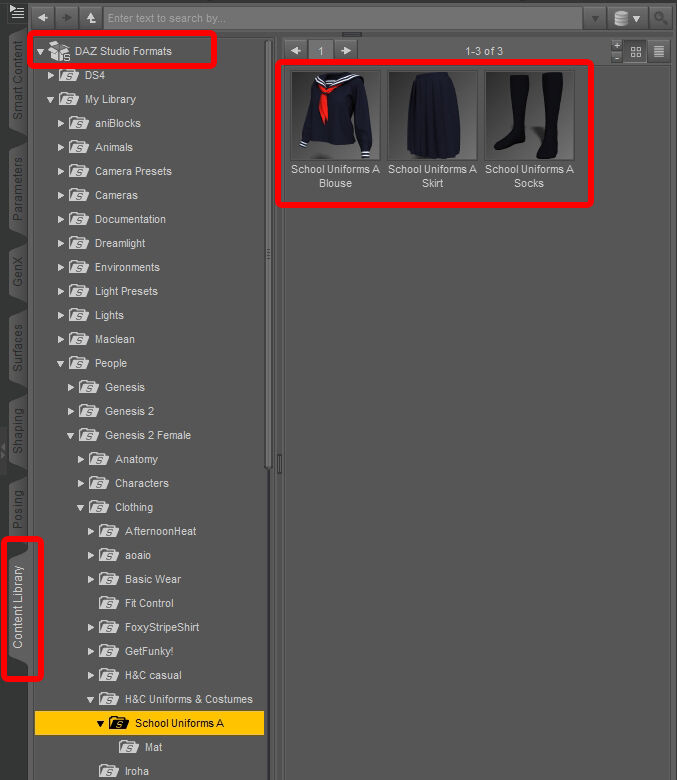Select the AfternoonHeat folder label
Viewport: 677px width, 780px height.
(160, 531)
